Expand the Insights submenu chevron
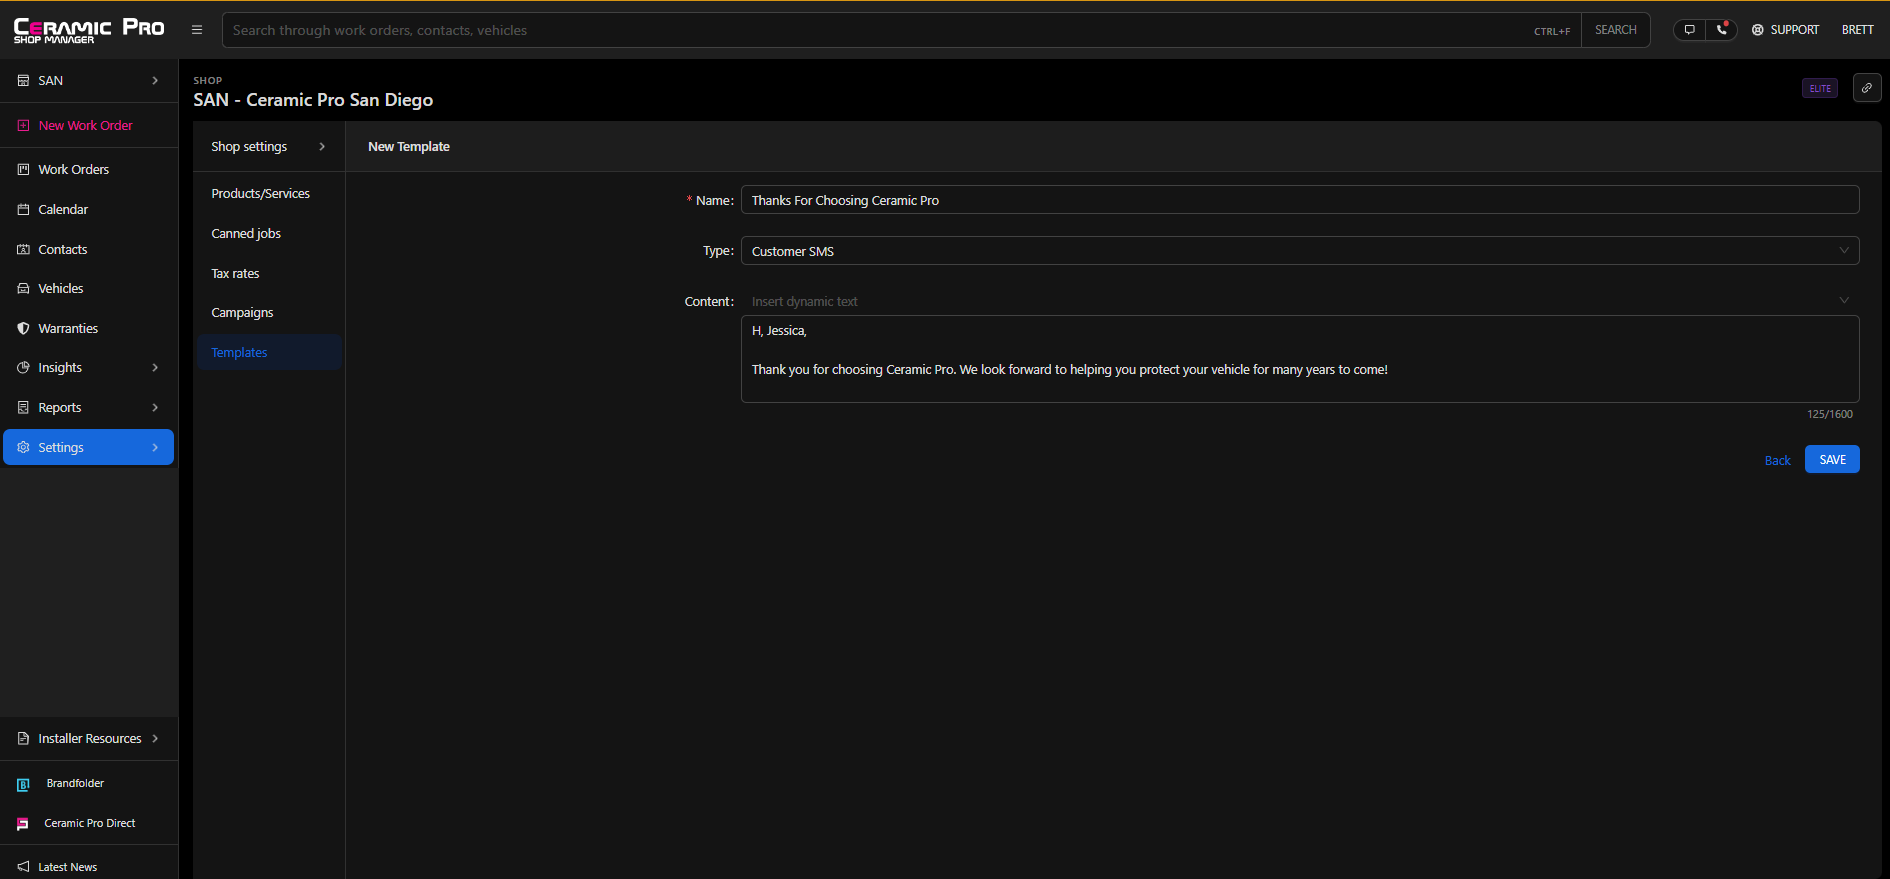 click(155, 368)
